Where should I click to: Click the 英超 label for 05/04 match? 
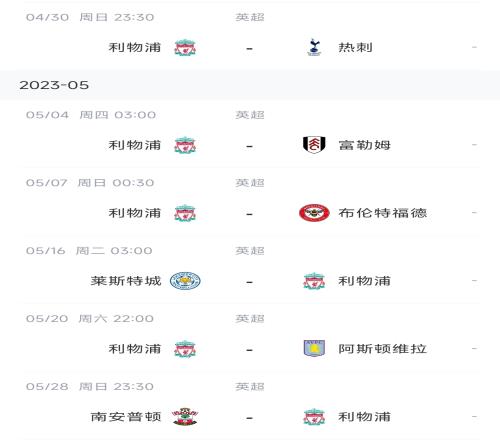coord(250,115)
